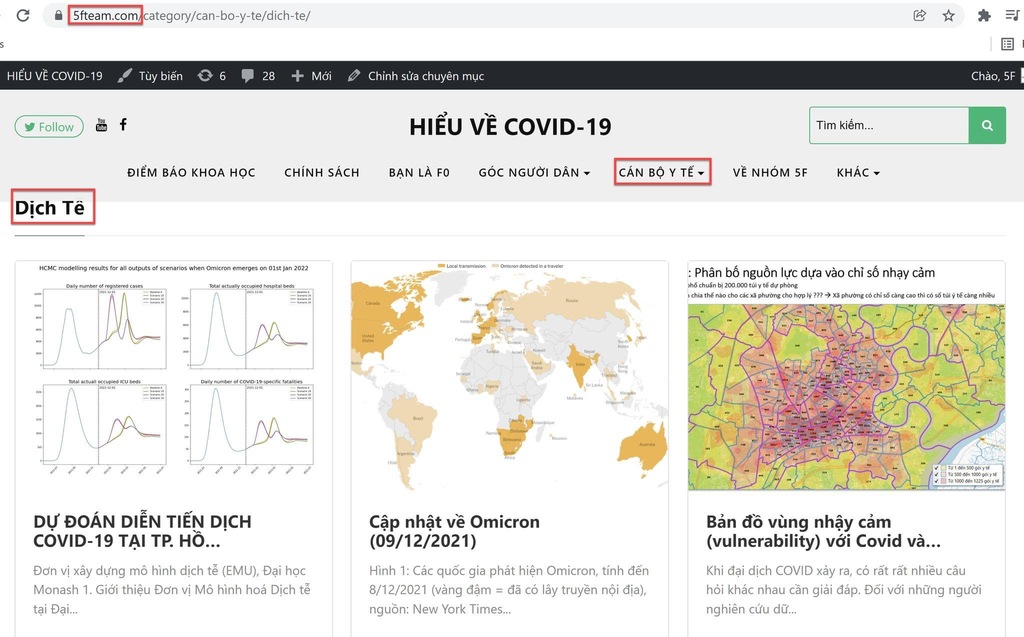Open ĐIỂM BÁO KHOA HỌC menu
Screen dimensions: 1024x637
click(191, 172)
